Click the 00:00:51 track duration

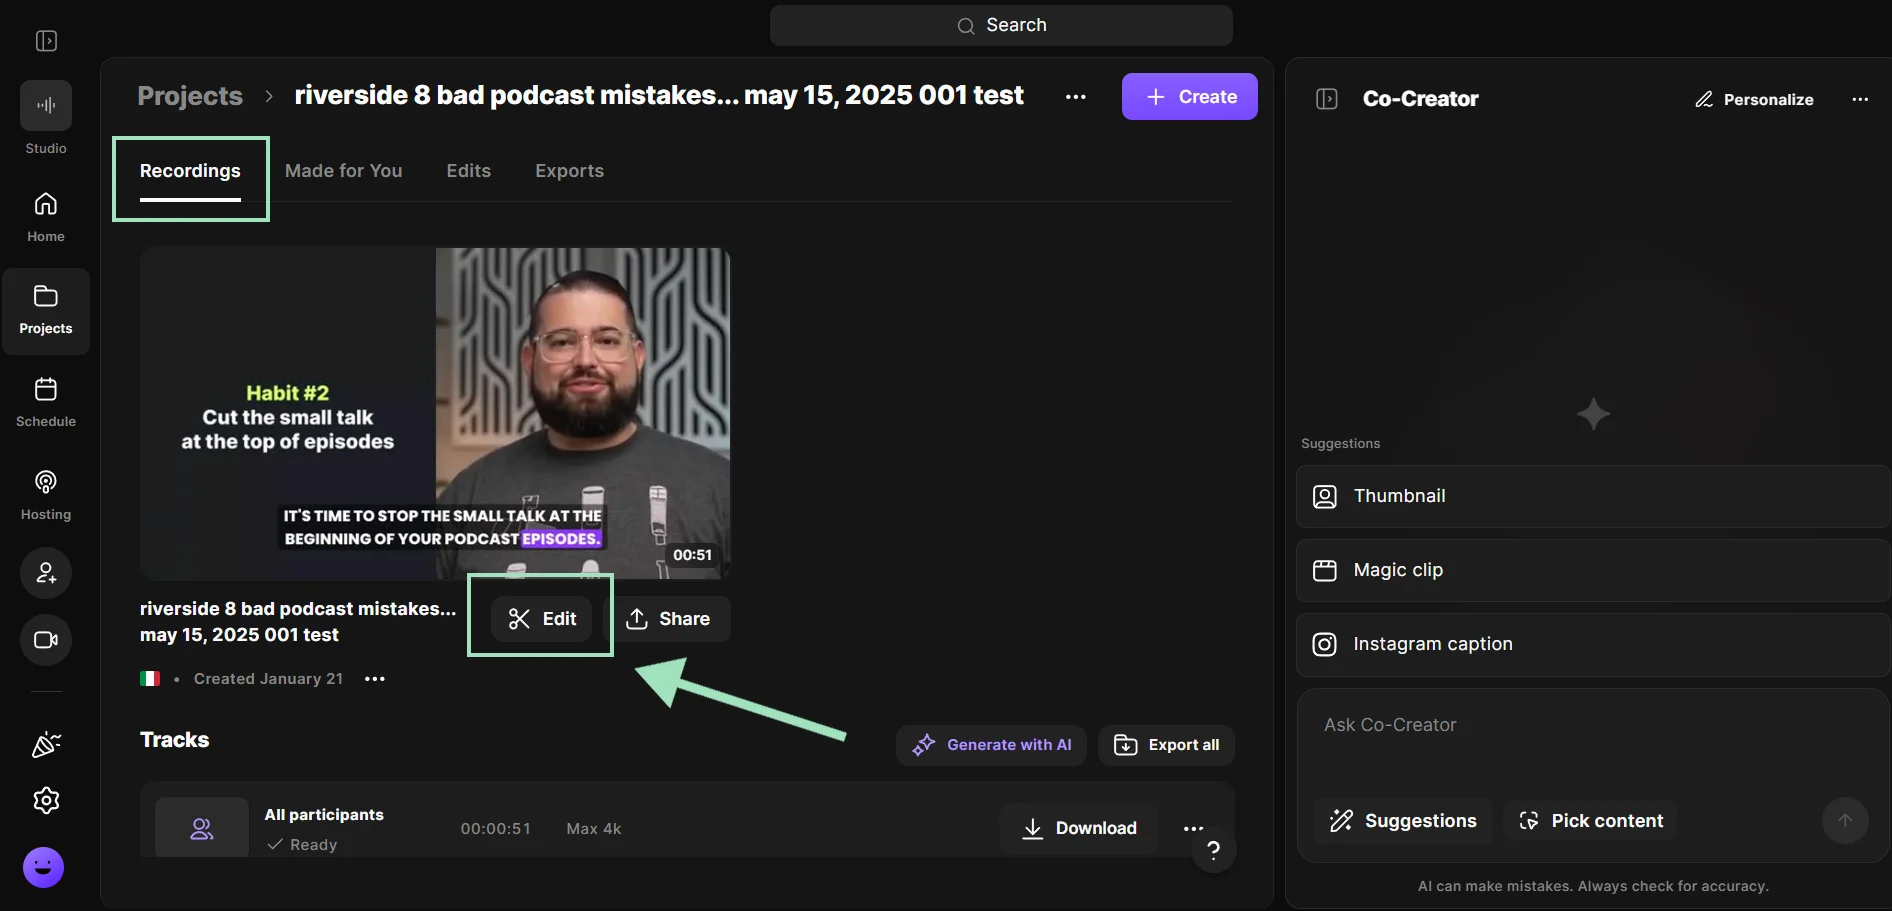click(x=495, y=829)
